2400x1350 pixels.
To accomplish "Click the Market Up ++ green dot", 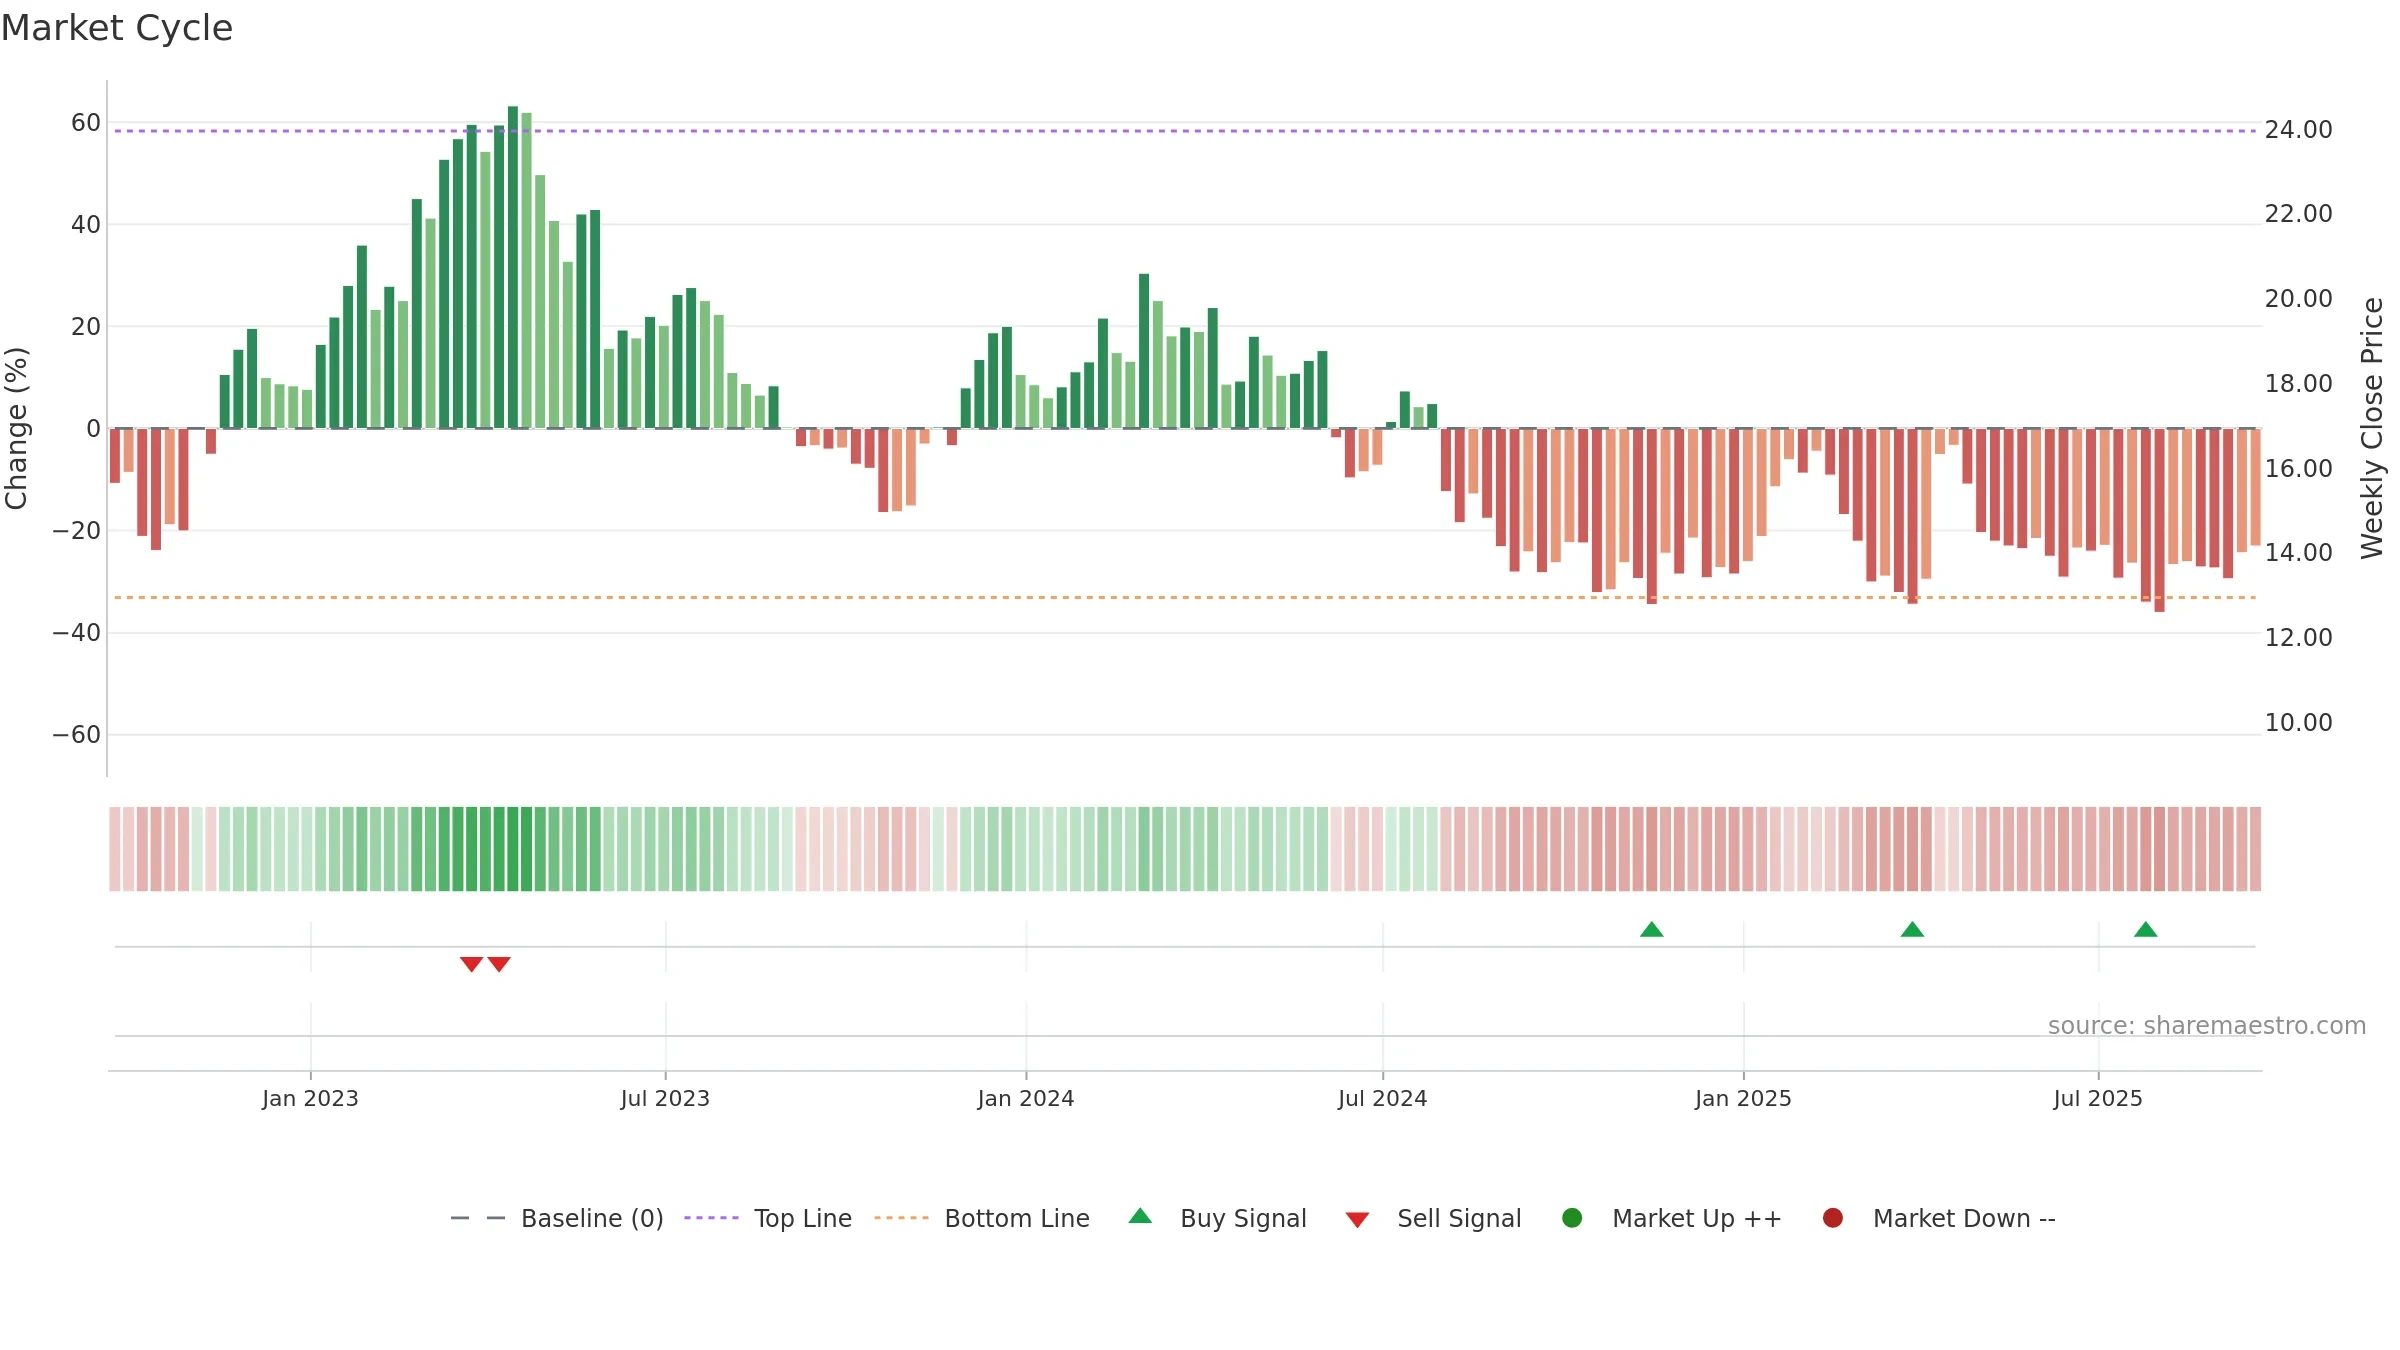I will (x=1572, y=1218).
